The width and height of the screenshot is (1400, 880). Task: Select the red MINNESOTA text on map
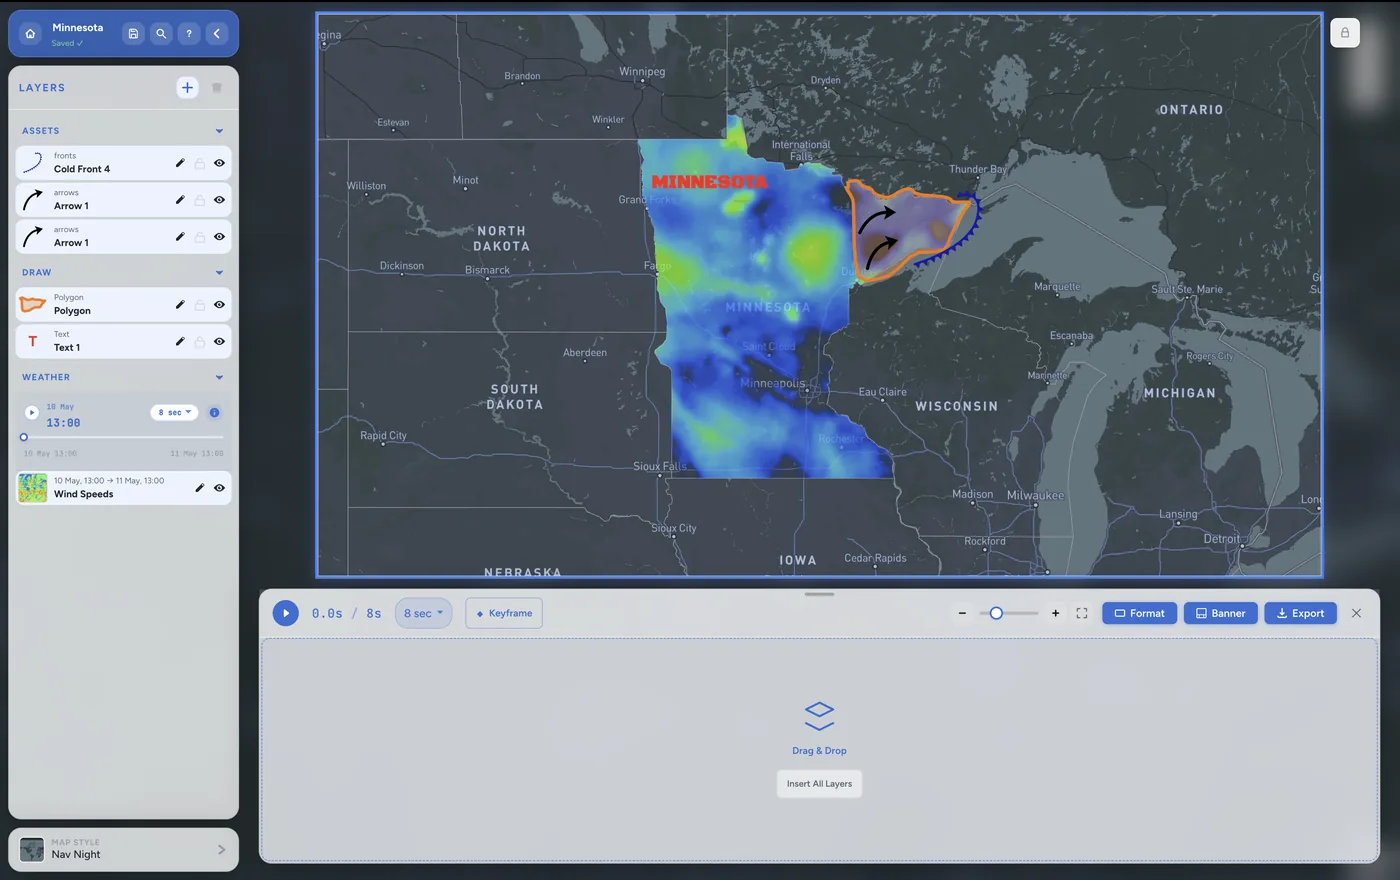(x=709, y=182)
